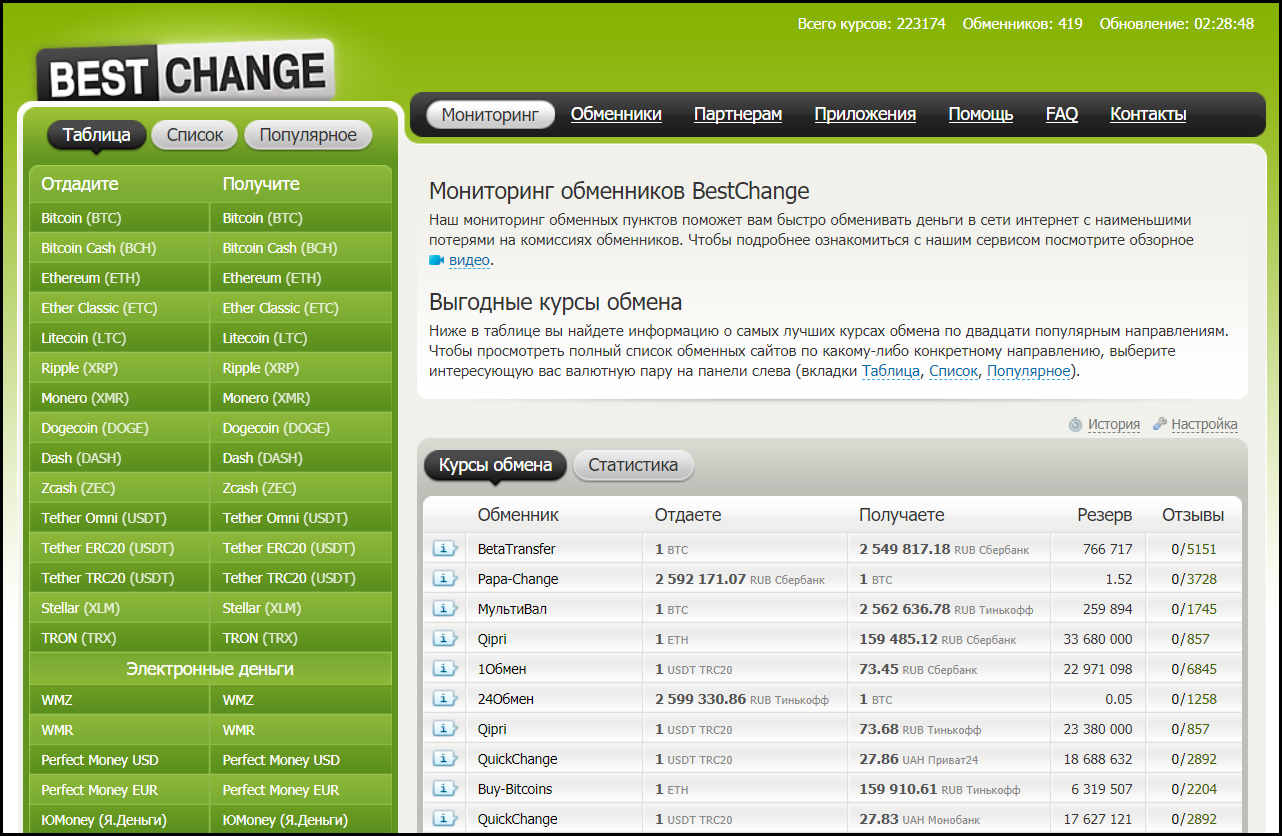Open info icon for МультиВал row
Viewport: 1282px width, 836px height.
(445, 609)
